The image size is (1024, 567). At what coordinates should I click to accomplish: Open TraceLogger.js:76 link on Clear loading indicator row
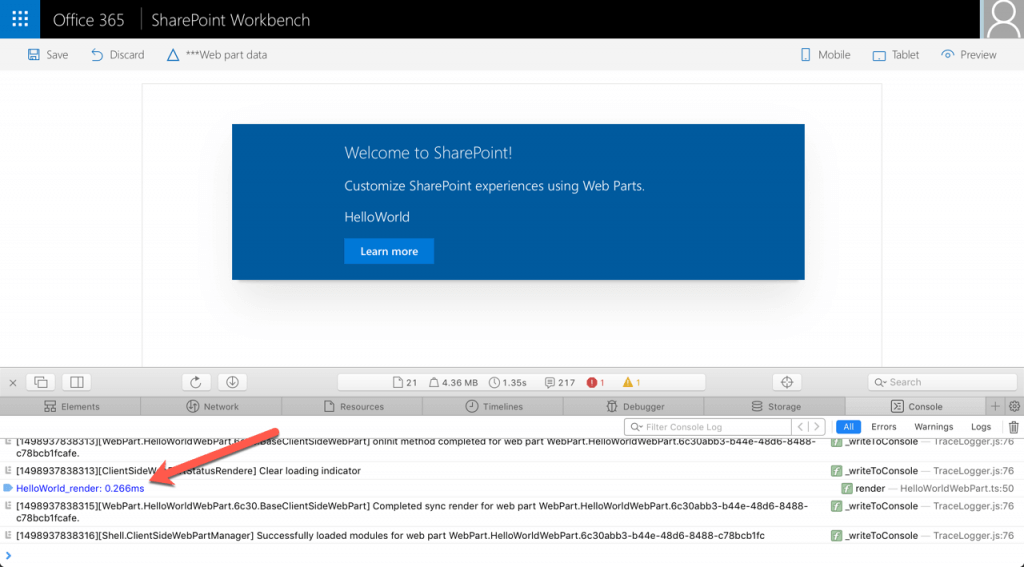(x=973, y=471)
